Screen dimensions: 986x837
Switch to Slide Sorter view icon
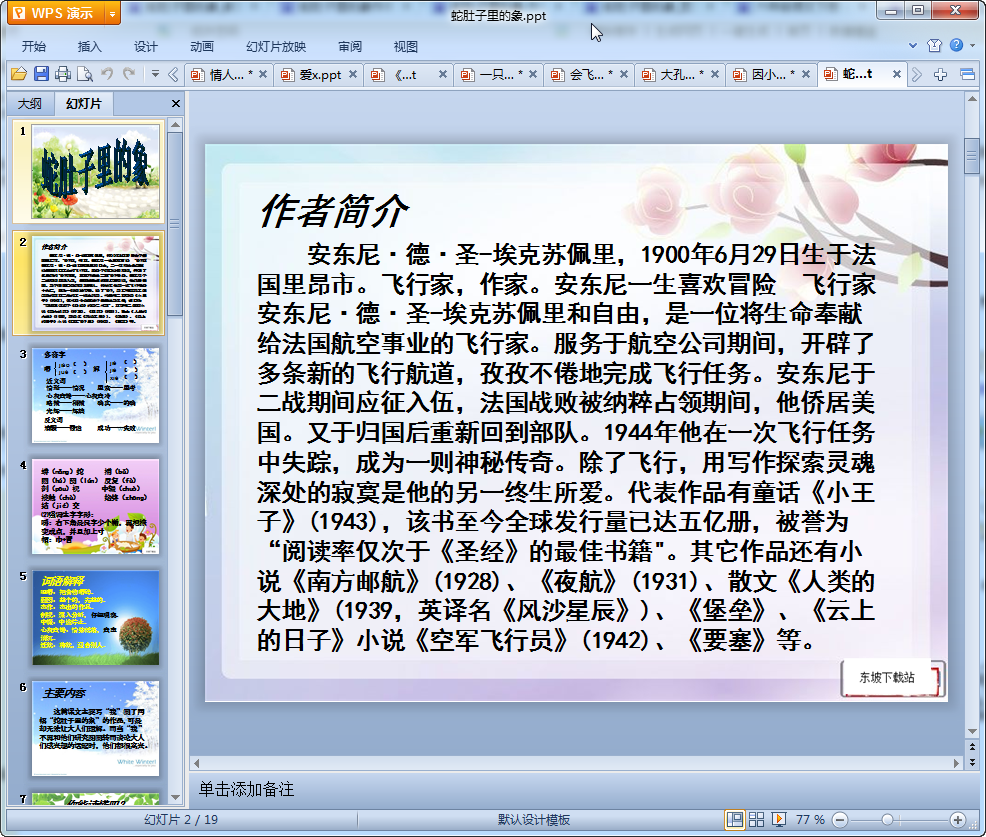(756, 819)
